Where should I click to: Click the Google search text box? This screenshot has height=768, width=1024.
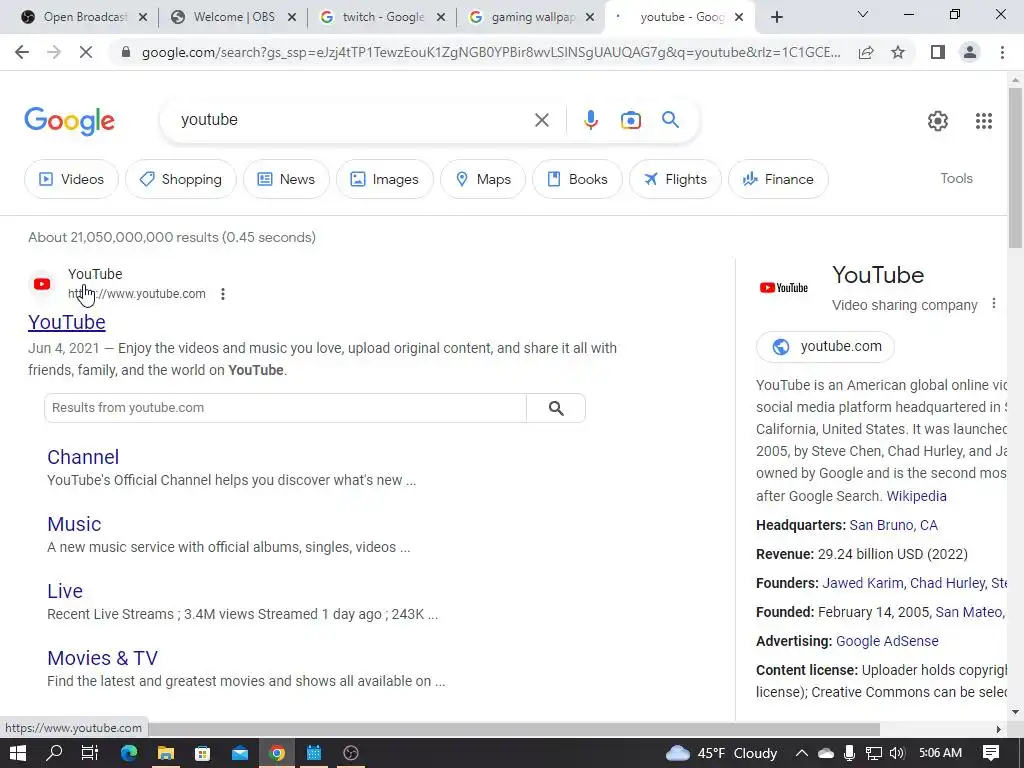tap(353, 120)
